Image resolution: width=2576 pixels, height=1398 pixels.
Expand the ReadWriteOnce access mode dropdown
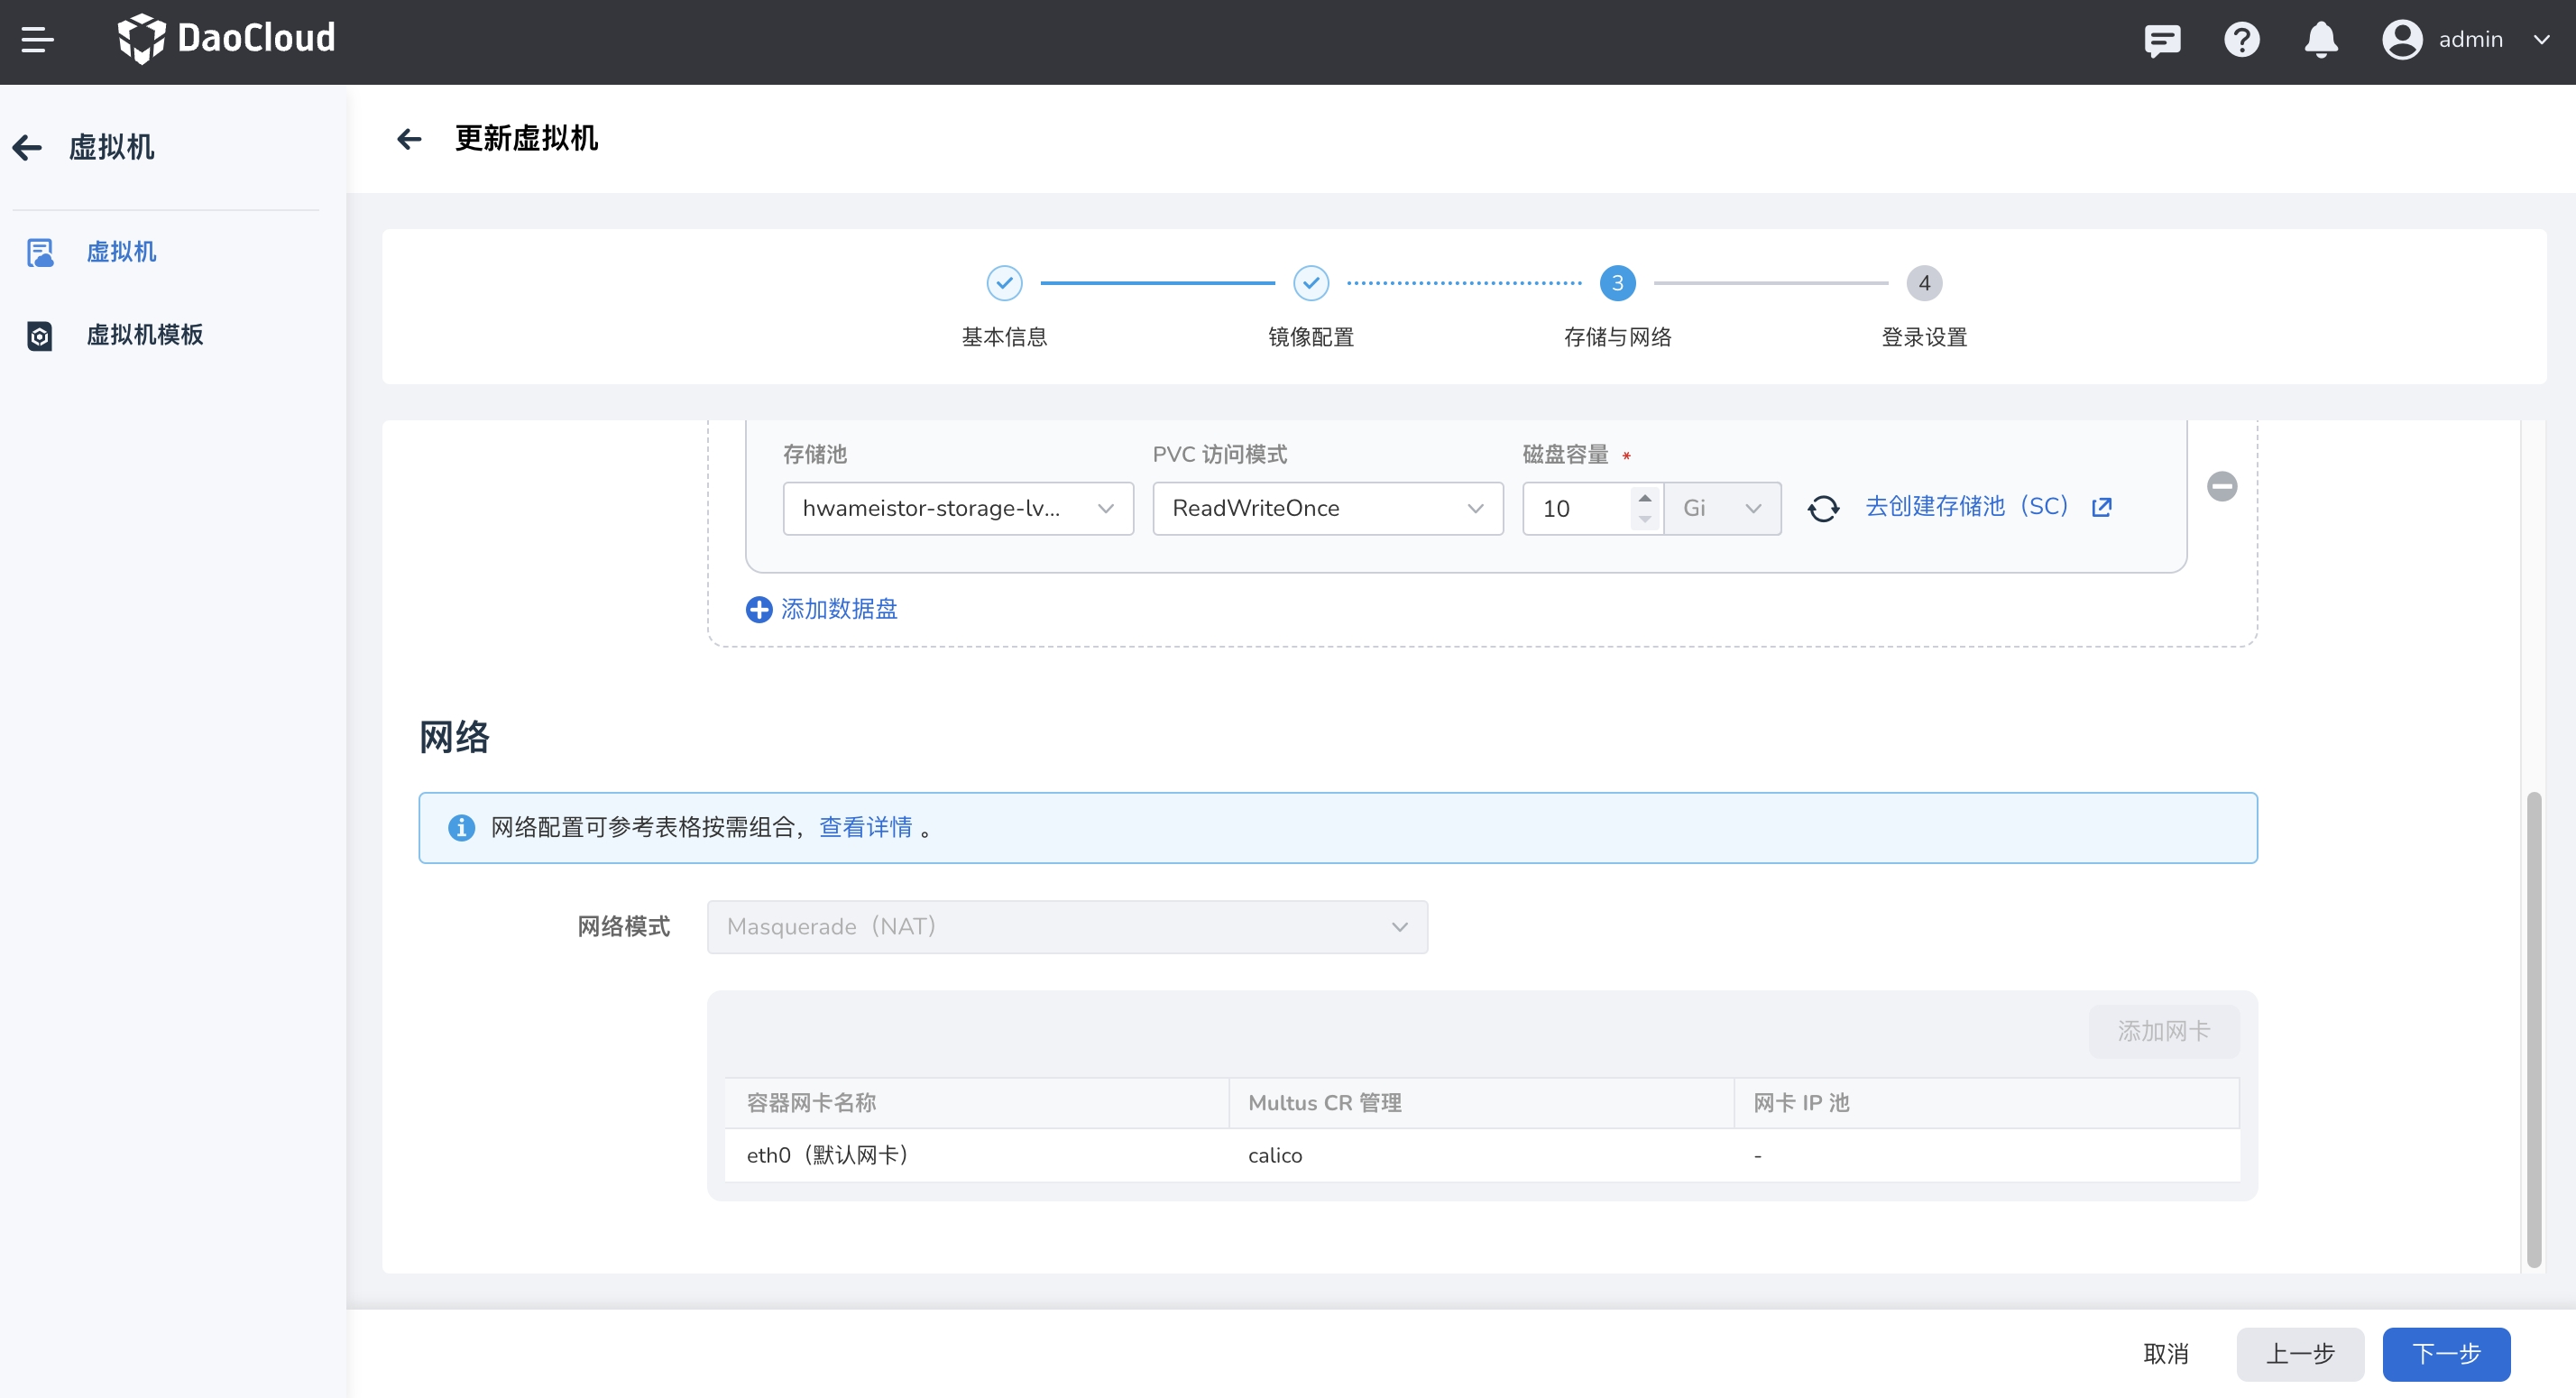1326,508
